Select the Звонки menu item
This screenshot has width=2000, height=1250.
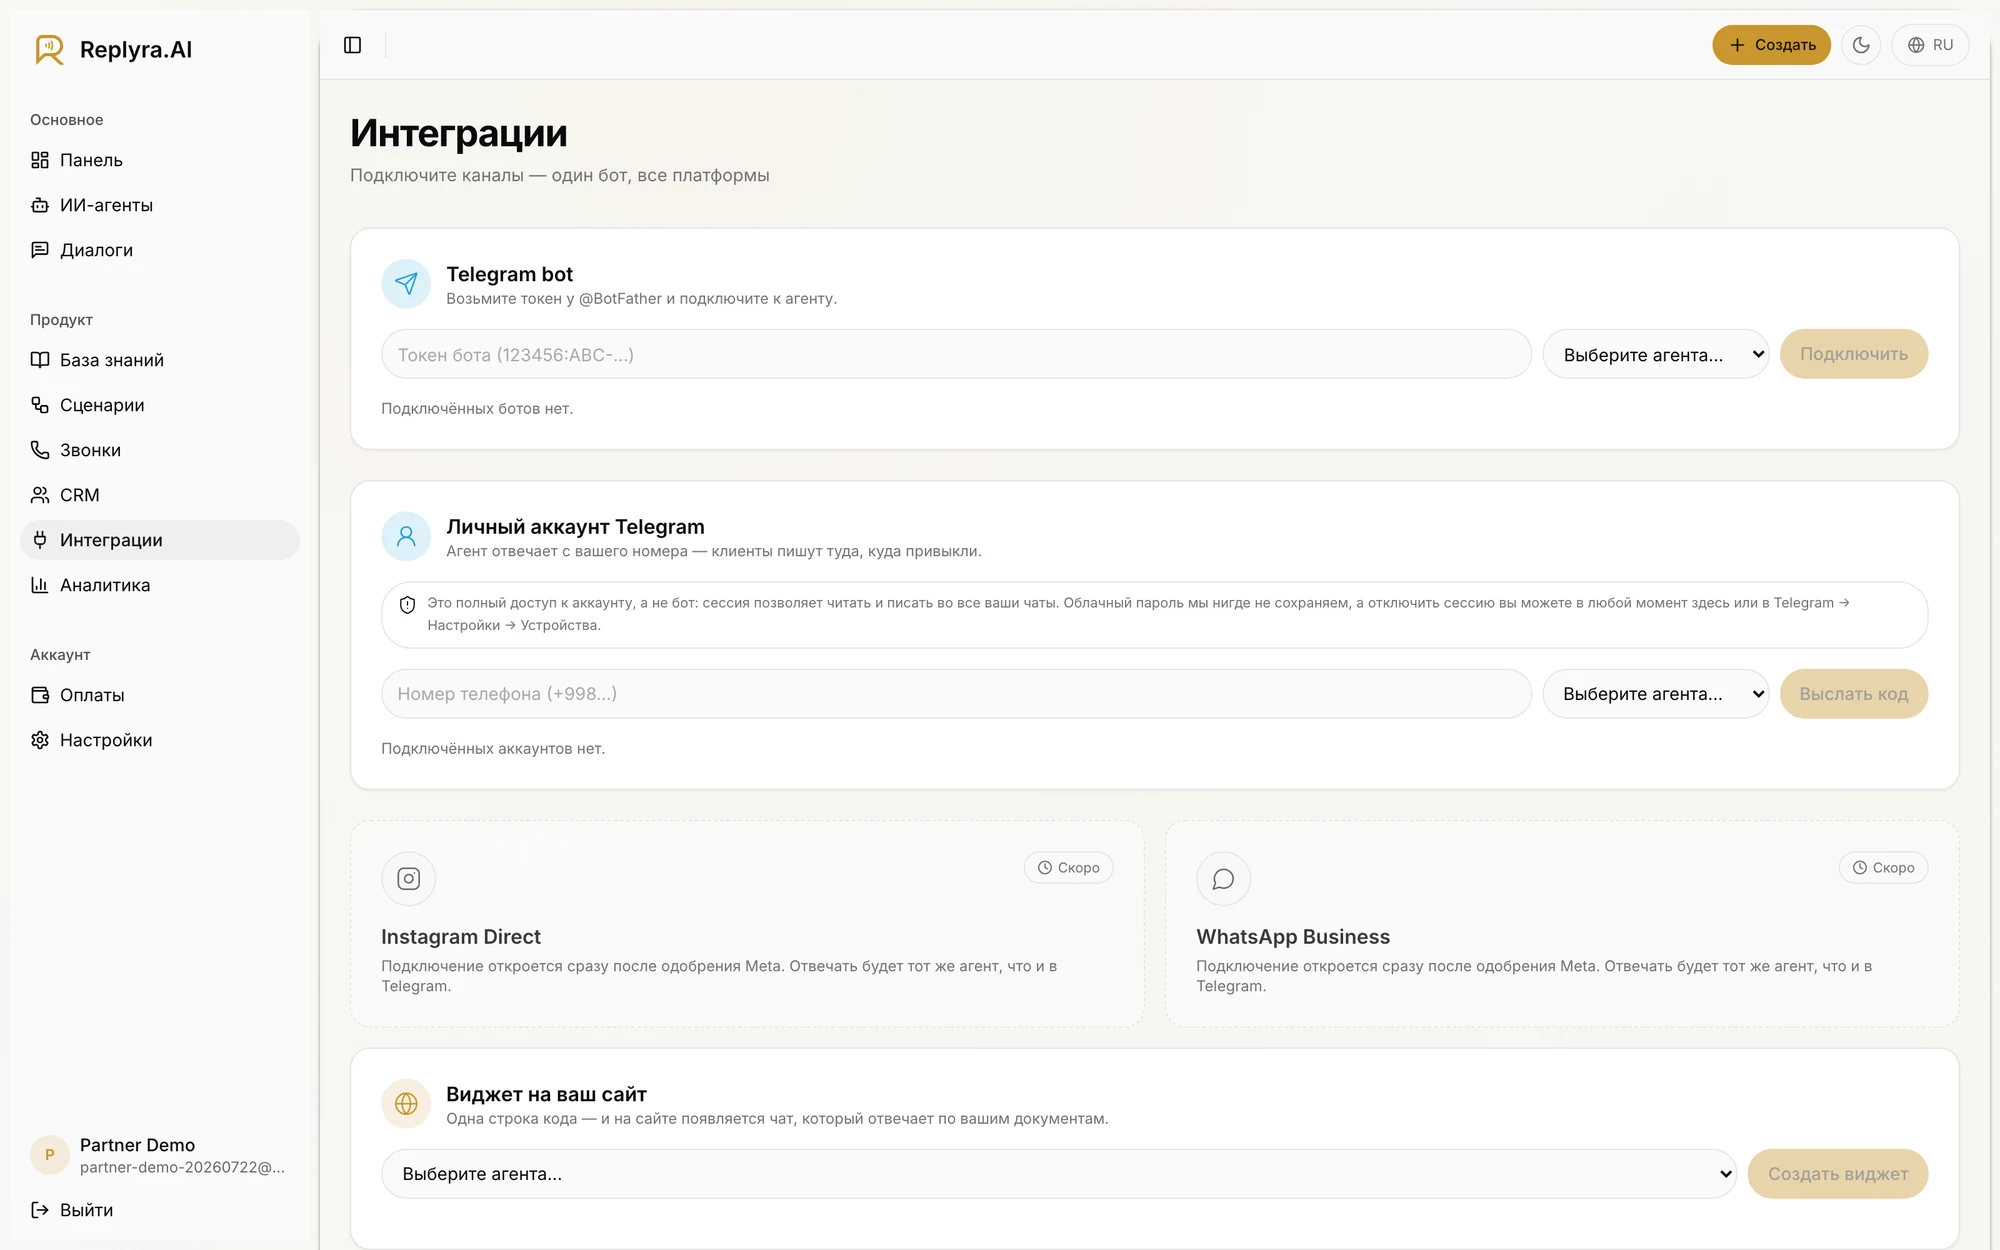160,450
